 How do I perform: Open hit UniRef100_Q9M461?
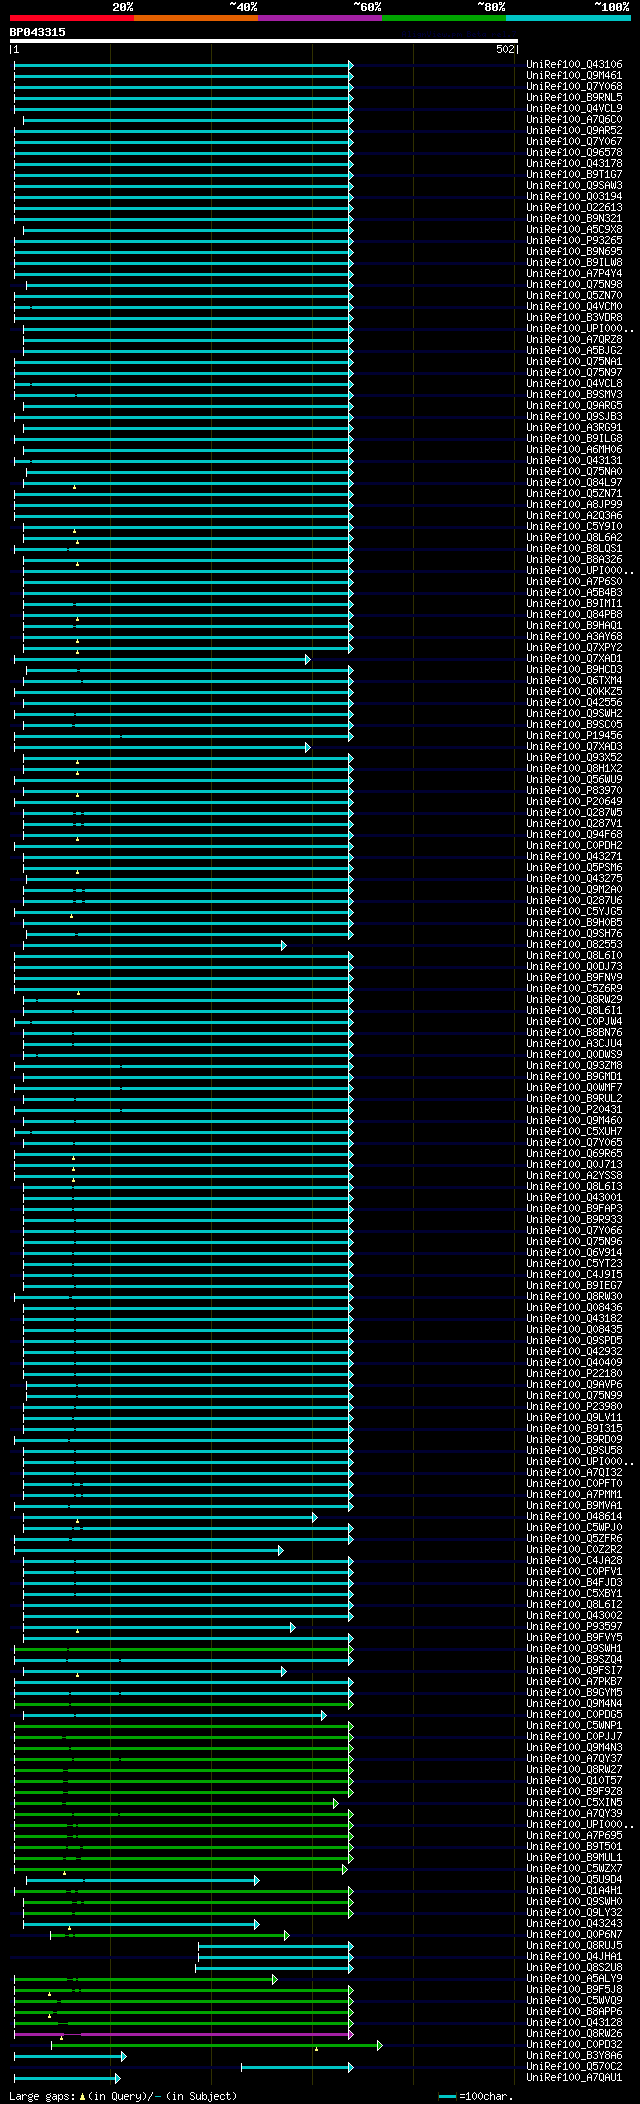(574, 76)
